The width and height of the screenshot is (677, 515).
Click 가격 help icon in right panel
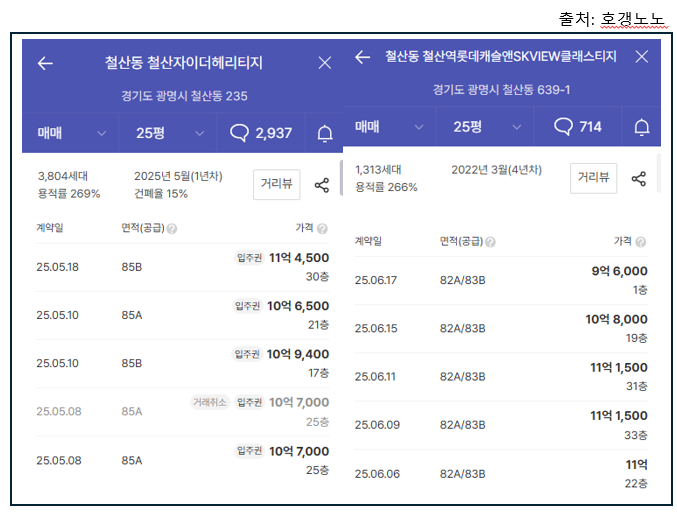point(641,242)
